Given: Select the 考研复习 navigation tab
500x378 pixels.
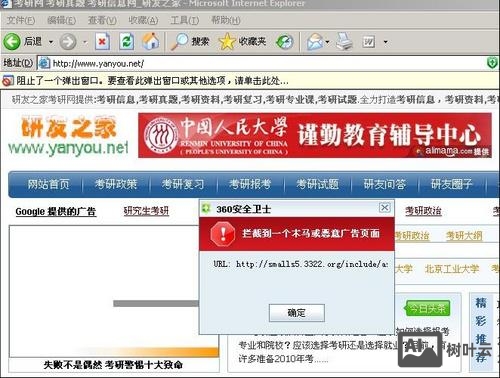Looking at the screenshot, I should pos(183,184).
